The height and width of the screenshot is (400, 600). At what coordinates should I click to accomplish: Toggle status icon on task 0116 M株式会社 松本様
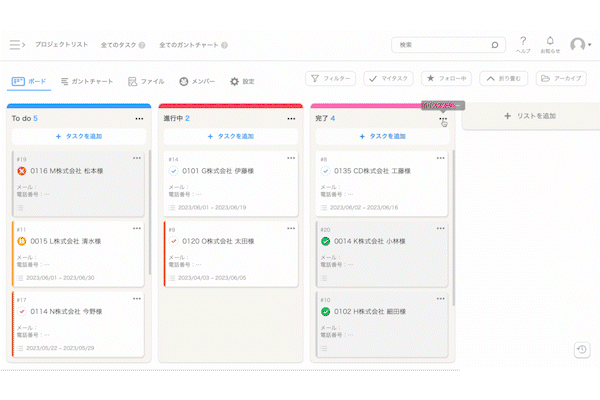(21, 171)
